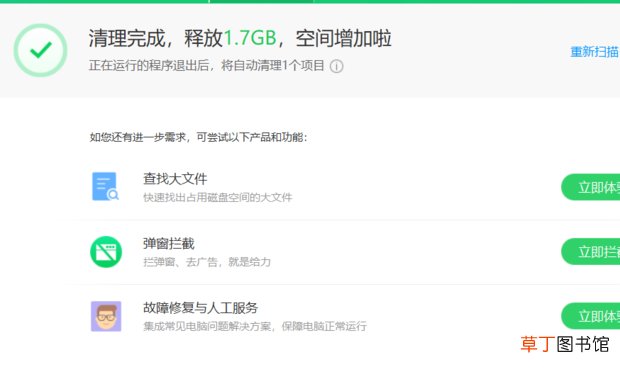Click the 立即体验 button for 查找大文件

tap(590, 187)
